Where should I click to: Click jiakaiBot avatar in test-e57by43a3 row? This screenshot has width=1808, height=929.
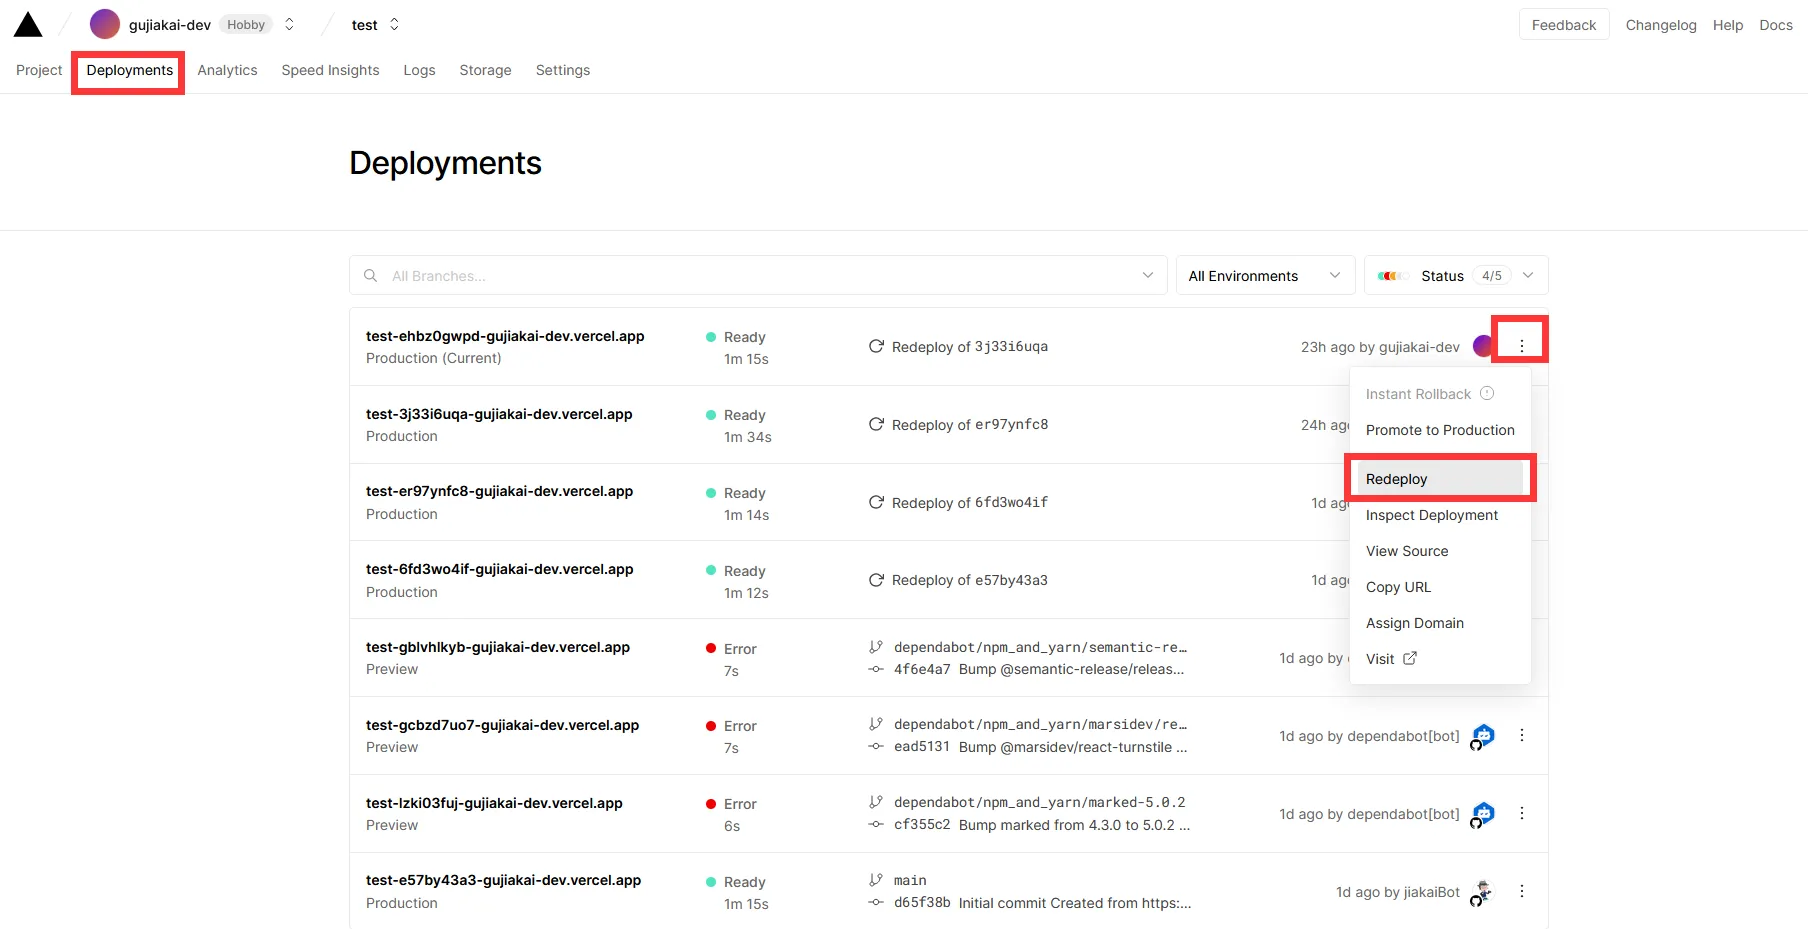tap(1482, 893)
